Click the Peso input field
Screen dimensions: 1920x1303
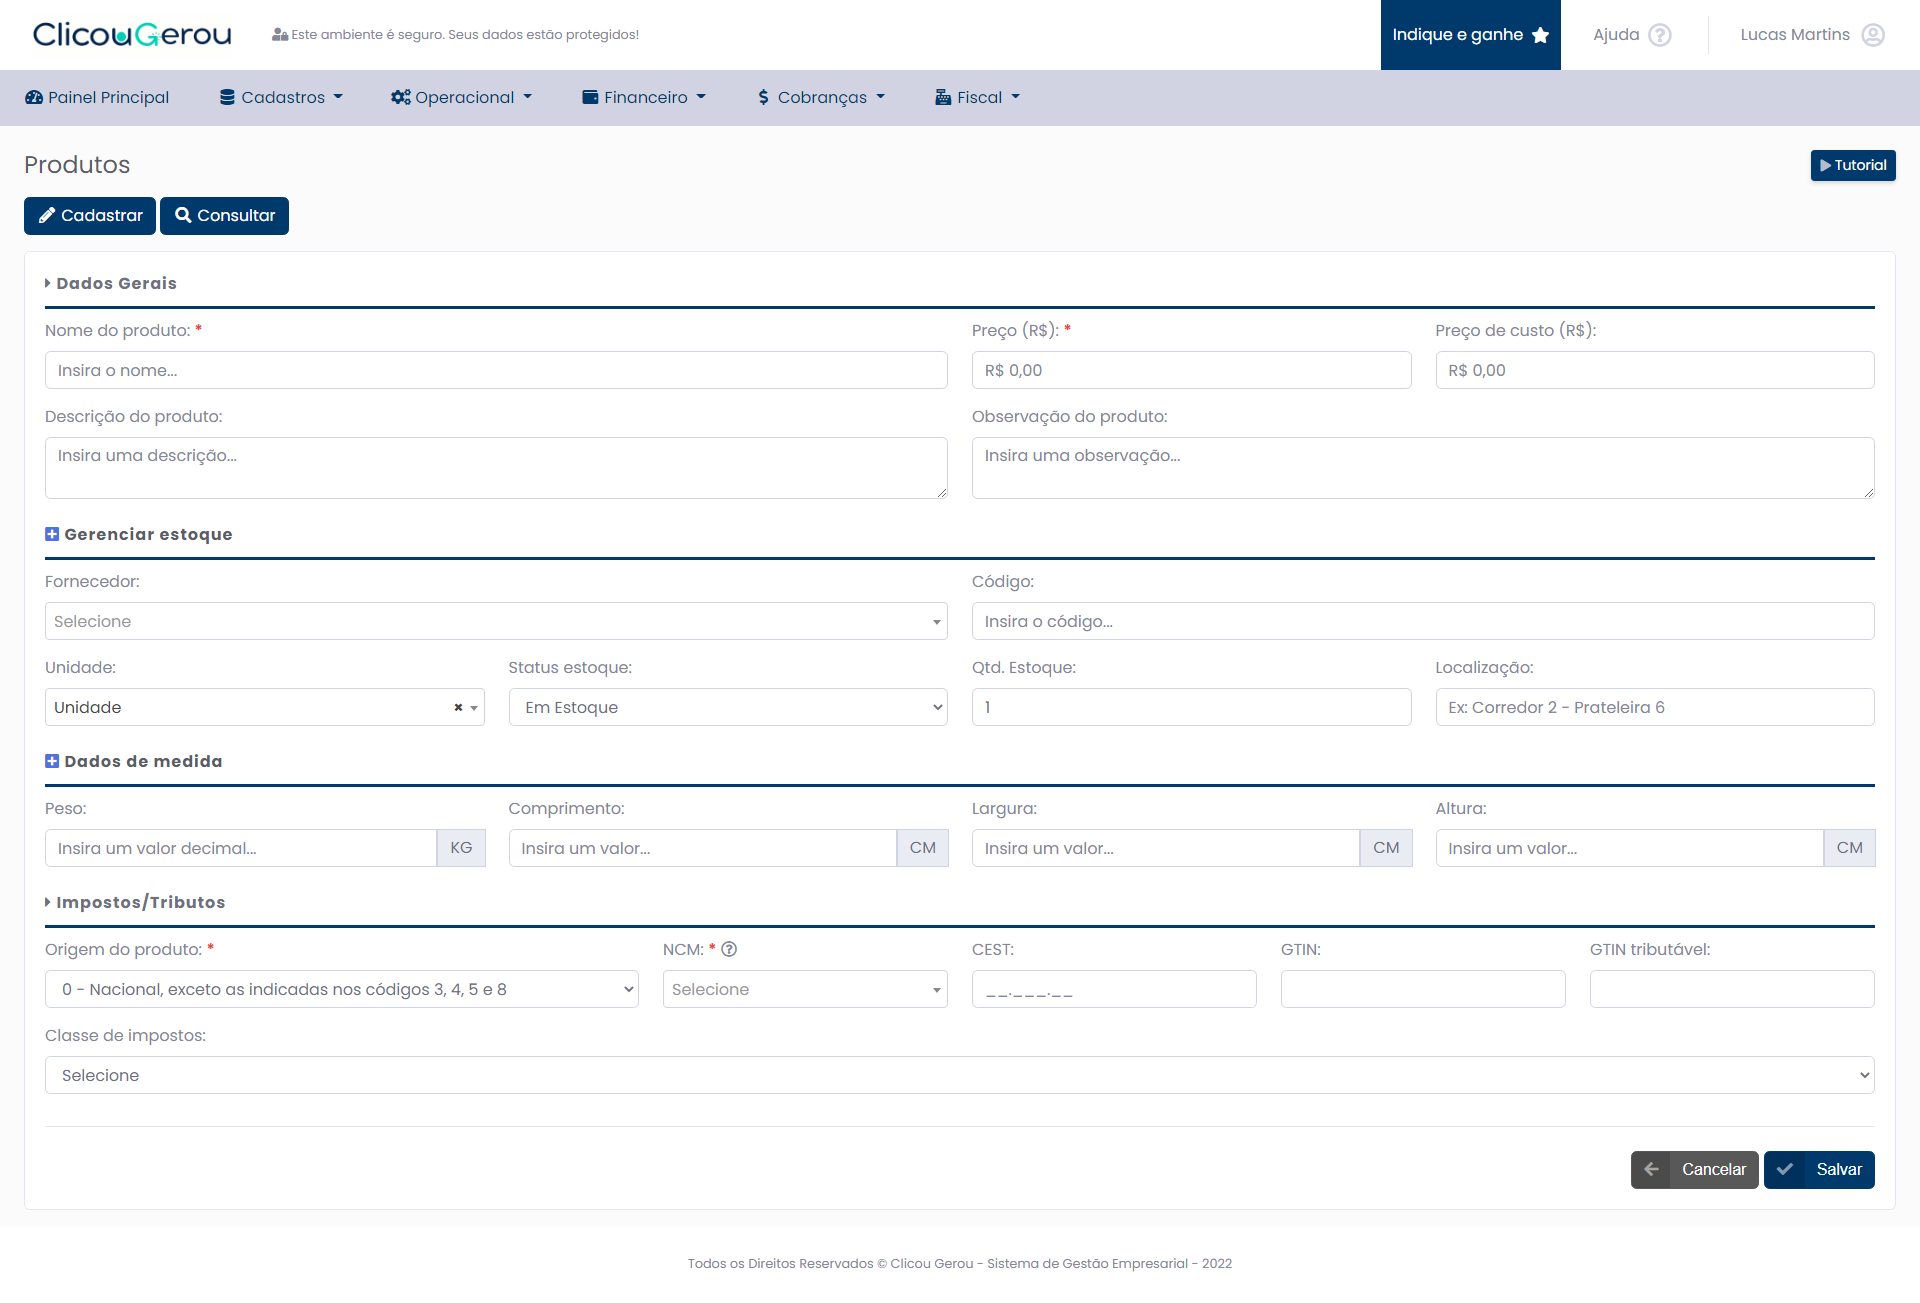[x=241, y=848]
